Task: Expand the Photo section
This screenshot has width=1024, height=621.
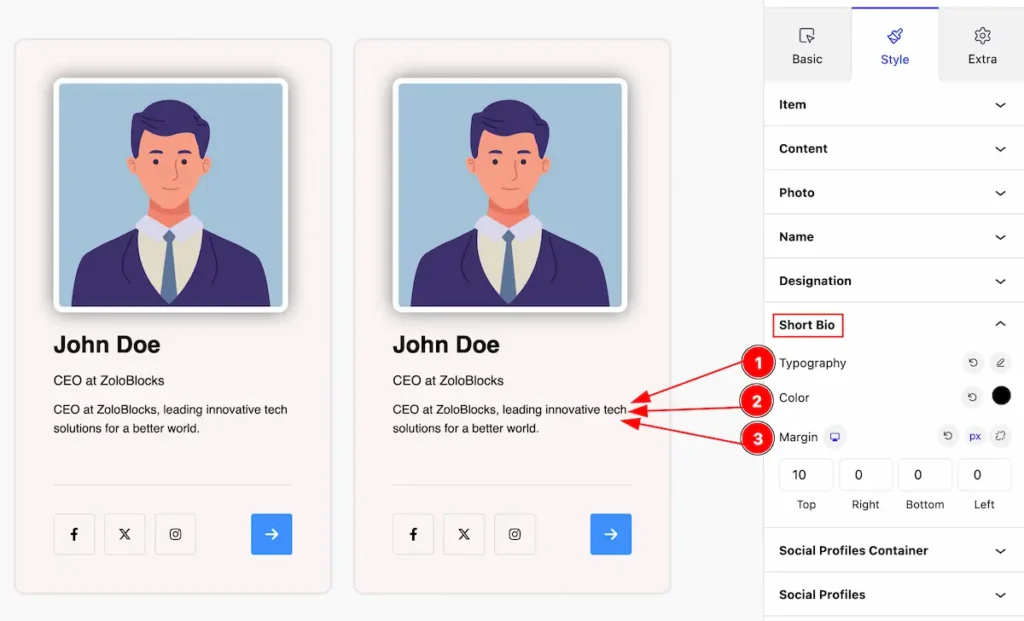Action: [893, 193]
